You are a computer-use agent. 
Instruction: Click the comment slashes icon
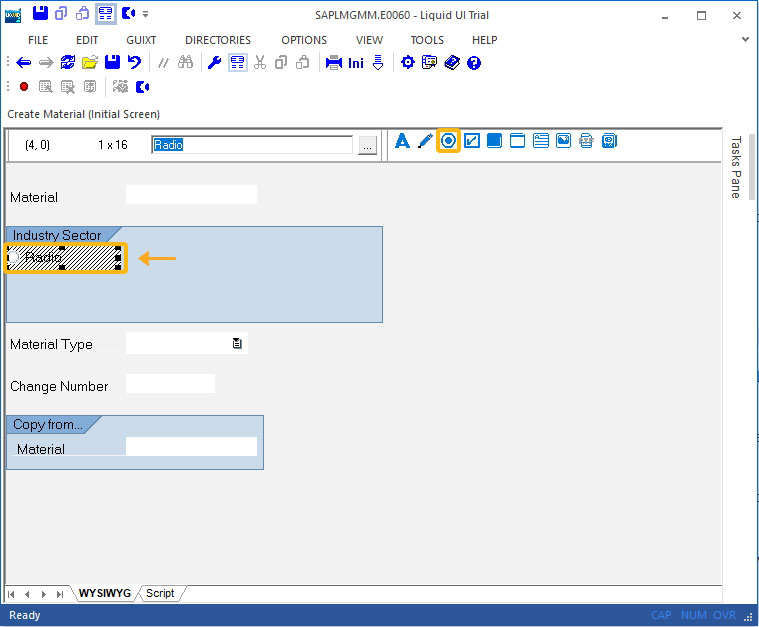(x=164, y=63)
